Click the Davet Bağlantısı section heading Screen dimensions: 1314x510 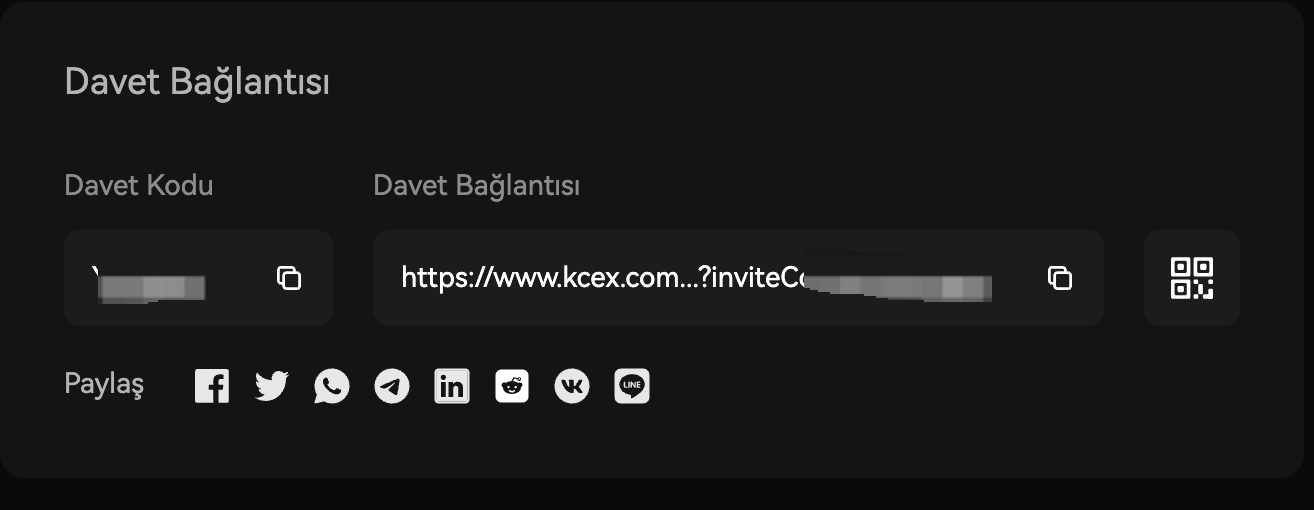[197, 82]
